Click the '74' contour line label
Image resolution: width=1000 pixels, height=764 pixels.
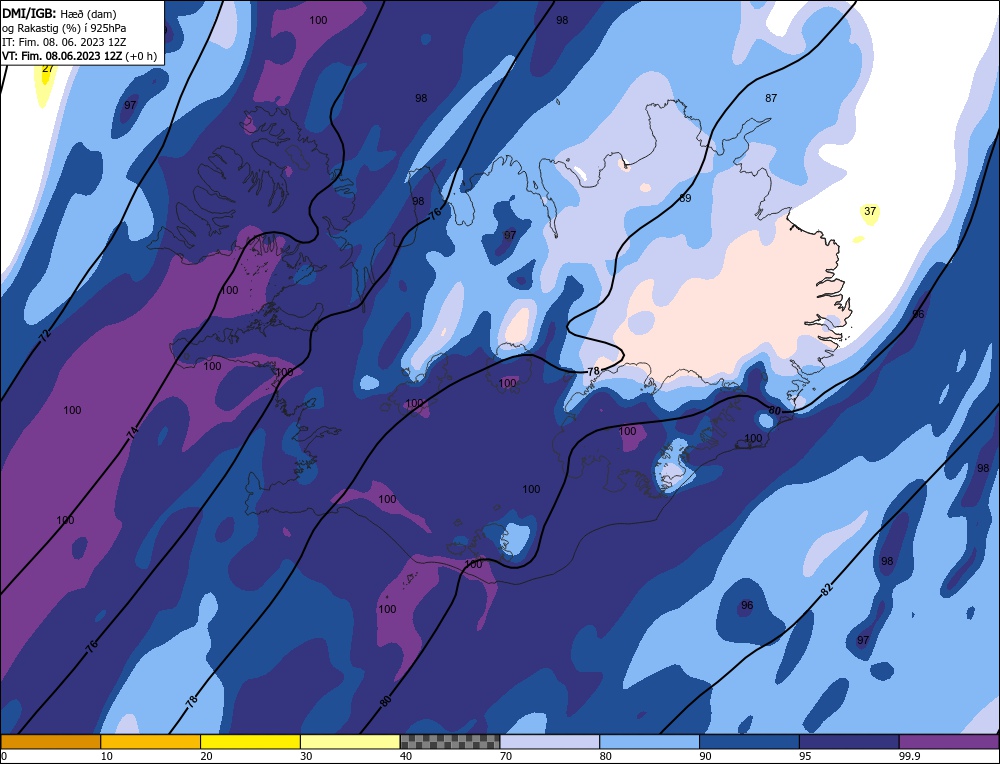pos(132,434)
